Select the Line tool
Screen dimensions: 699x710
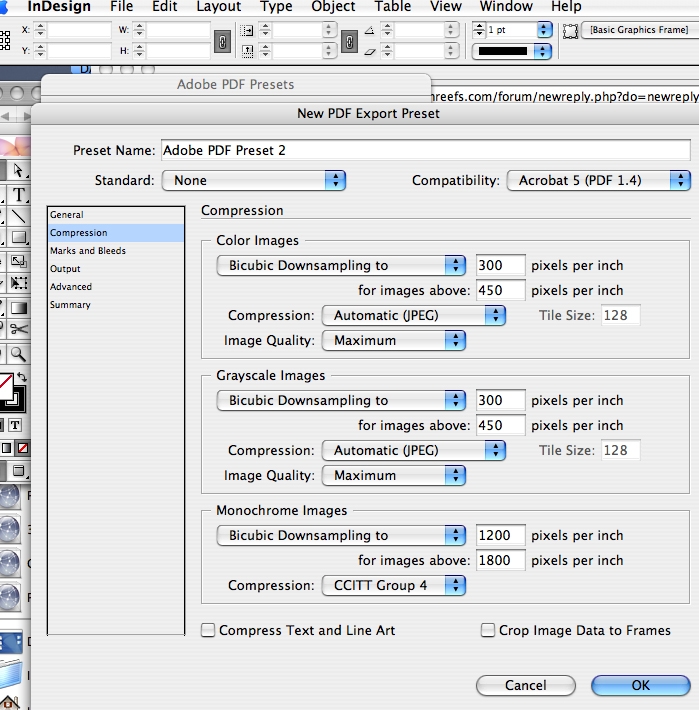click(19, 216)
